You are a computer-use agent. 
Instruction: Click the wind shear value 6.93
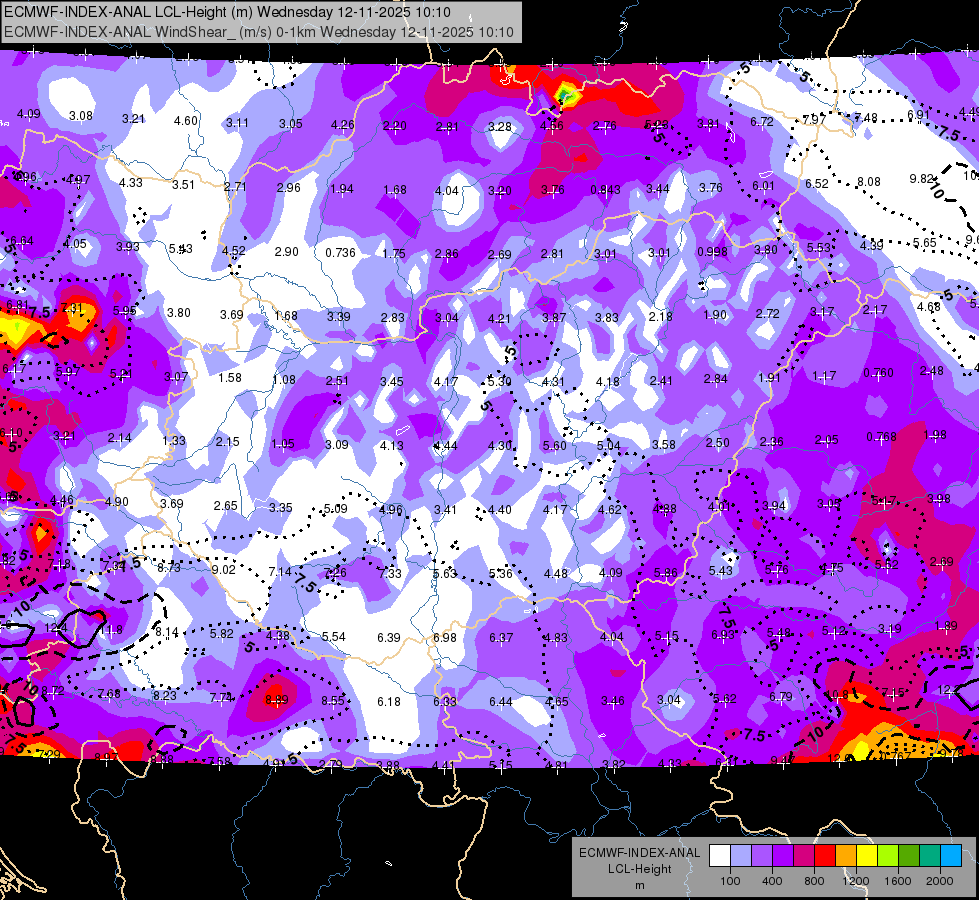click(723, 635)
